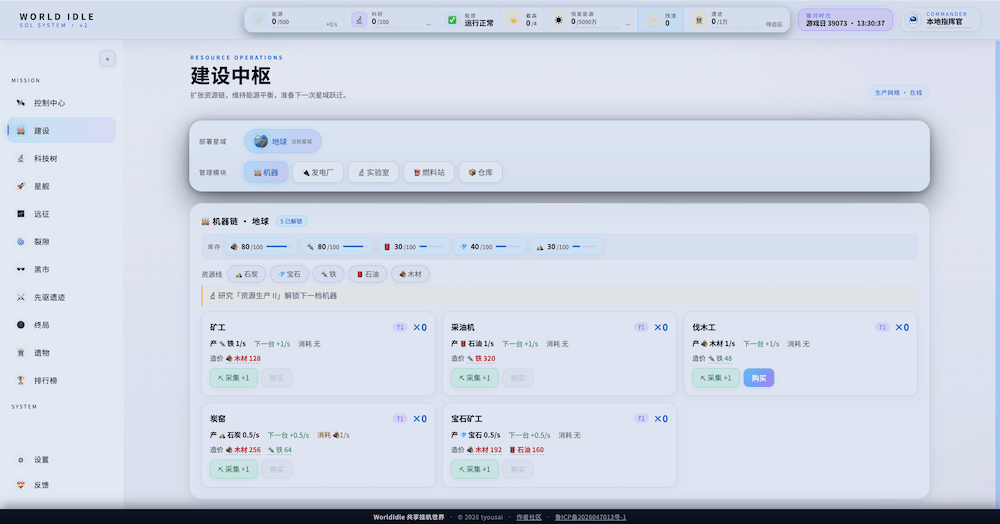Image resolution: width=1000 pixels, height=524 pixels.
Task: Click the disabled 购买 on 炭窑 card
Action: tap(276, 469)
